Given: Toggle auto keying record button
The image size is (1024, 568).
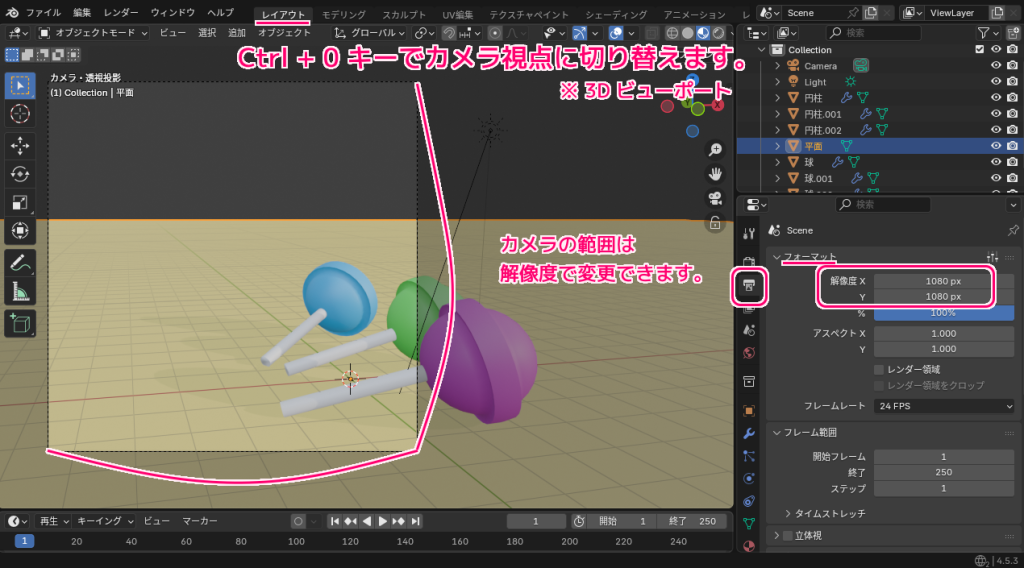Looking at the screenshot, I should tap(298, 521).
